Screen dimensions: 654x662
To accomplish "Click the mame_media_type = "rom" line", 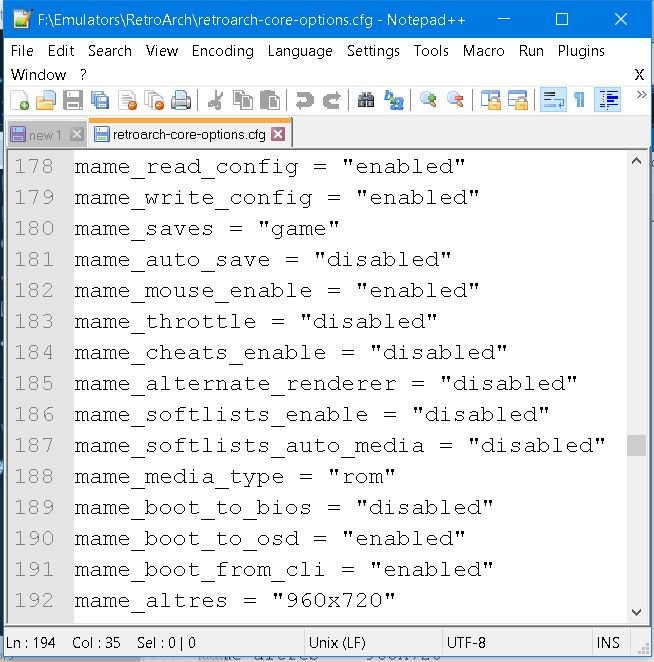I will coord(235,477).
